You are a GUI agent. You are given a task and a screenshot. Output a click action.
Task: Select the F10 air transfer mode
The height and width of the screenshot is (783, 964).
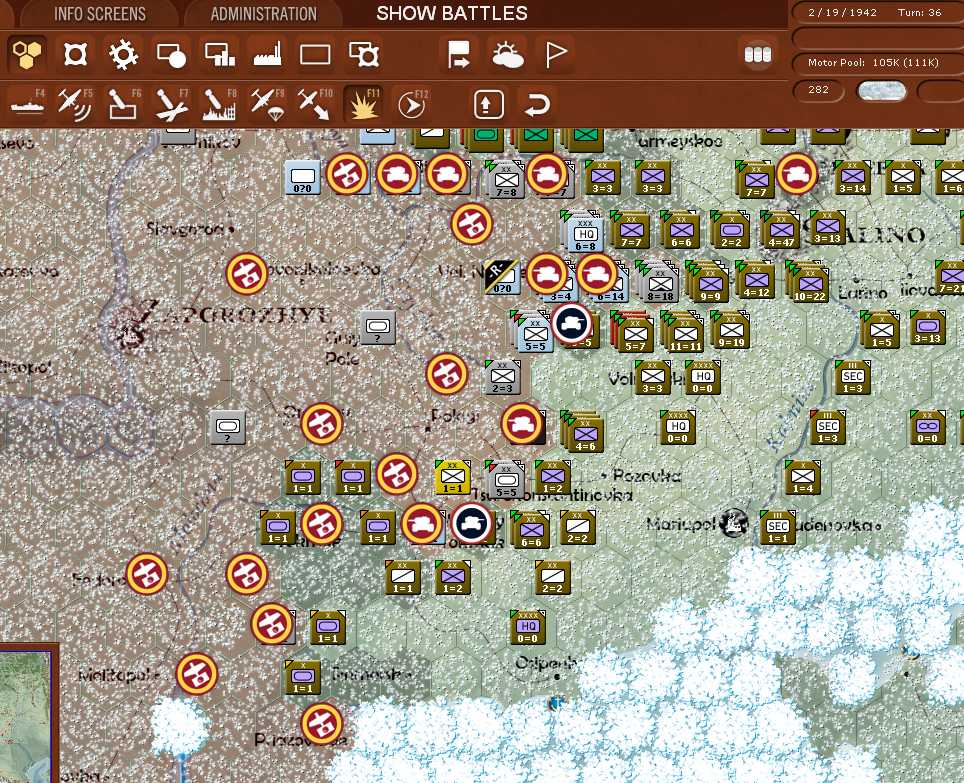pyautogui.click(x=315, y=103)
